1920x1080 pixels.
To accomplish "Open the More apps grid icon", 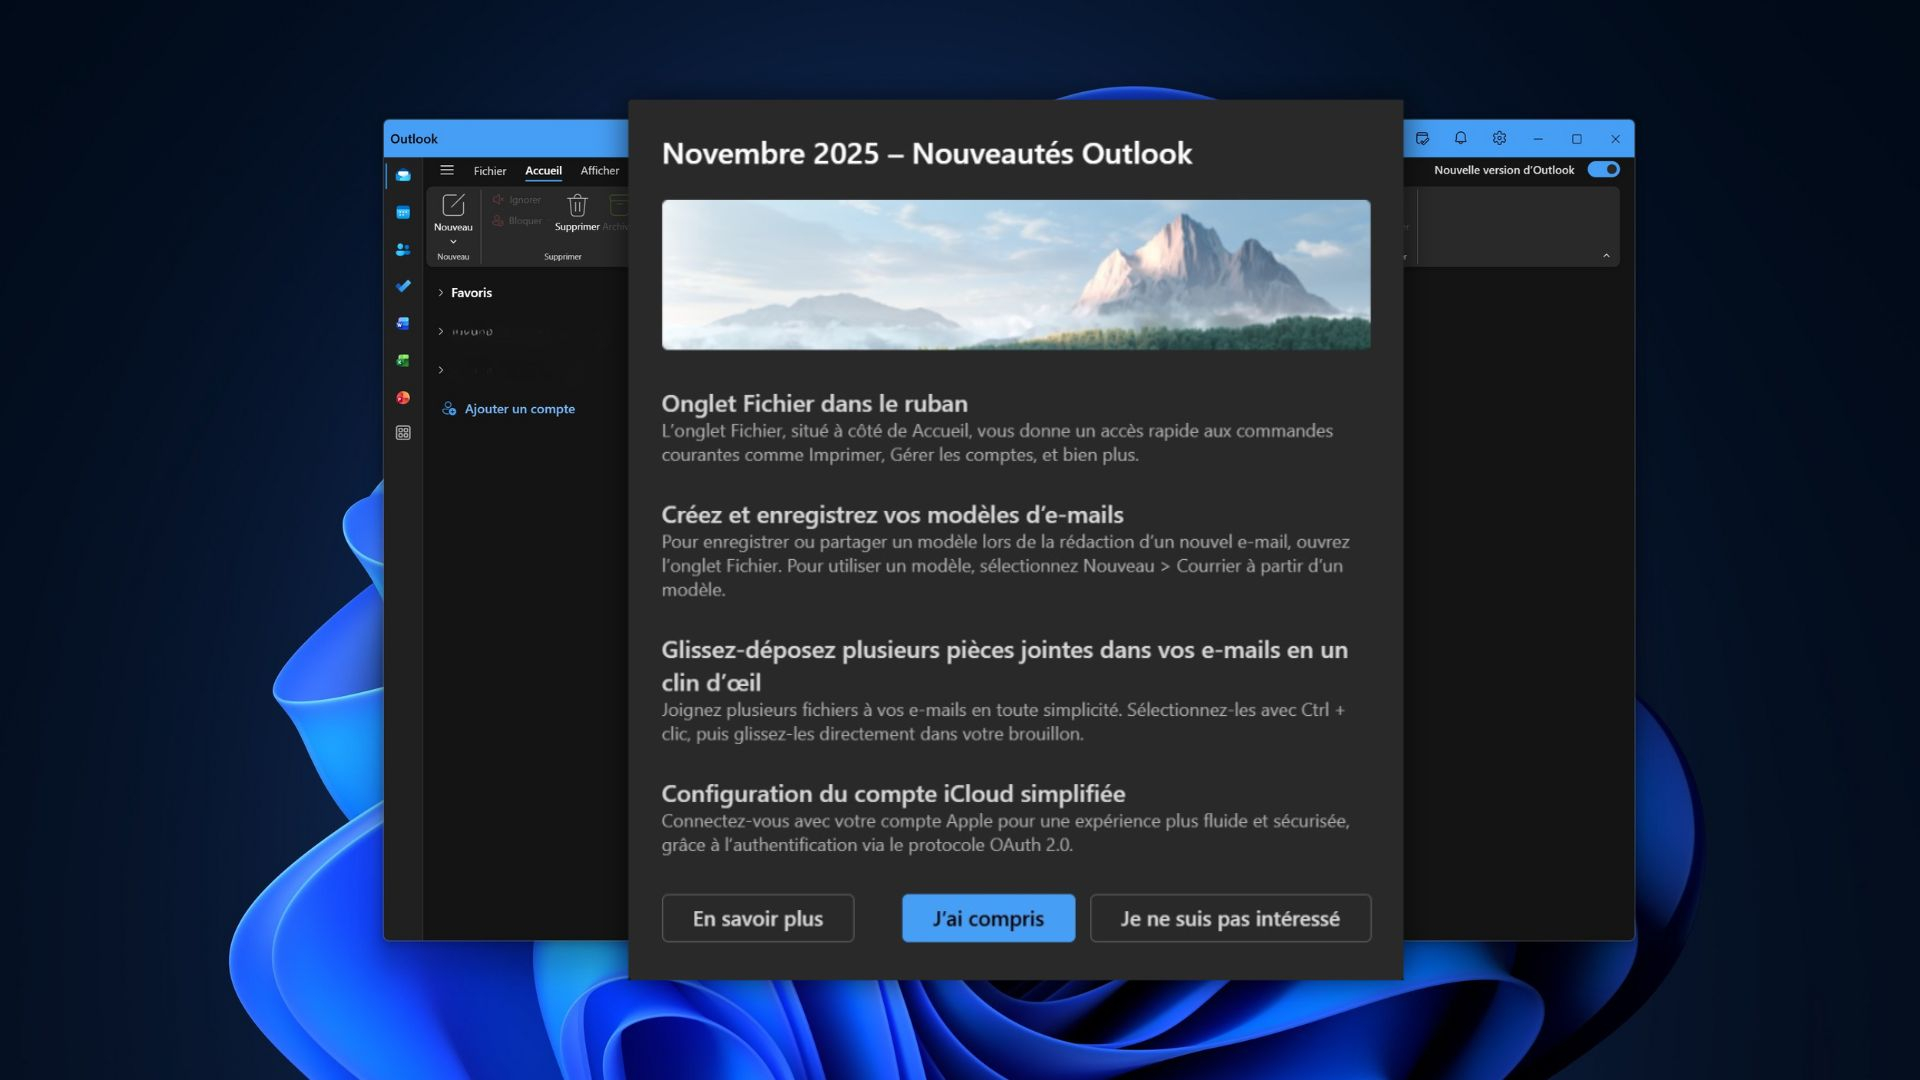I will pos(403,433).
